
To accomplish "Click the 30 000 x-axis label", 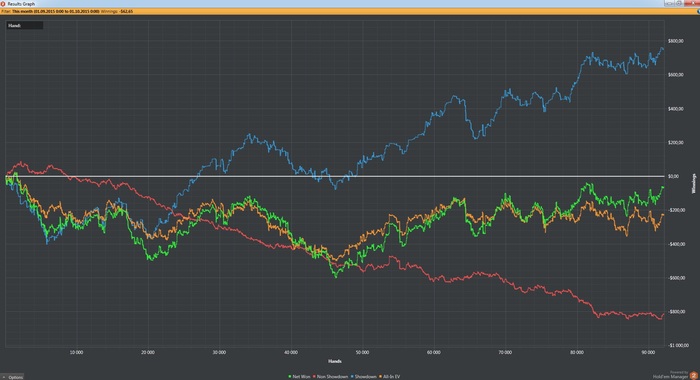I will [x=219, y=352].
